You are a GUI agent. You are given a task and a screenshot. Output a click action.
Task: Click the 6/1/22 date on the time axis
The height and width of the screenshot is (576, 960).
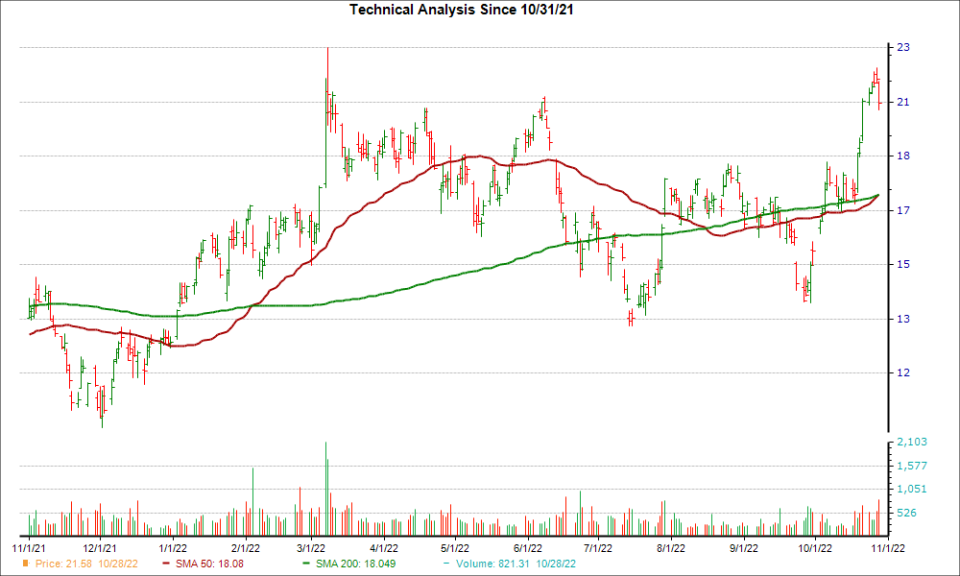tap(527, 547)
